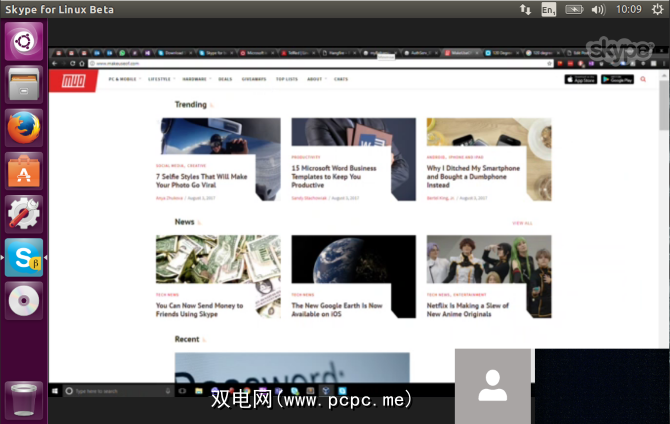Open the sound volume indicator menu

pos(599,10)
